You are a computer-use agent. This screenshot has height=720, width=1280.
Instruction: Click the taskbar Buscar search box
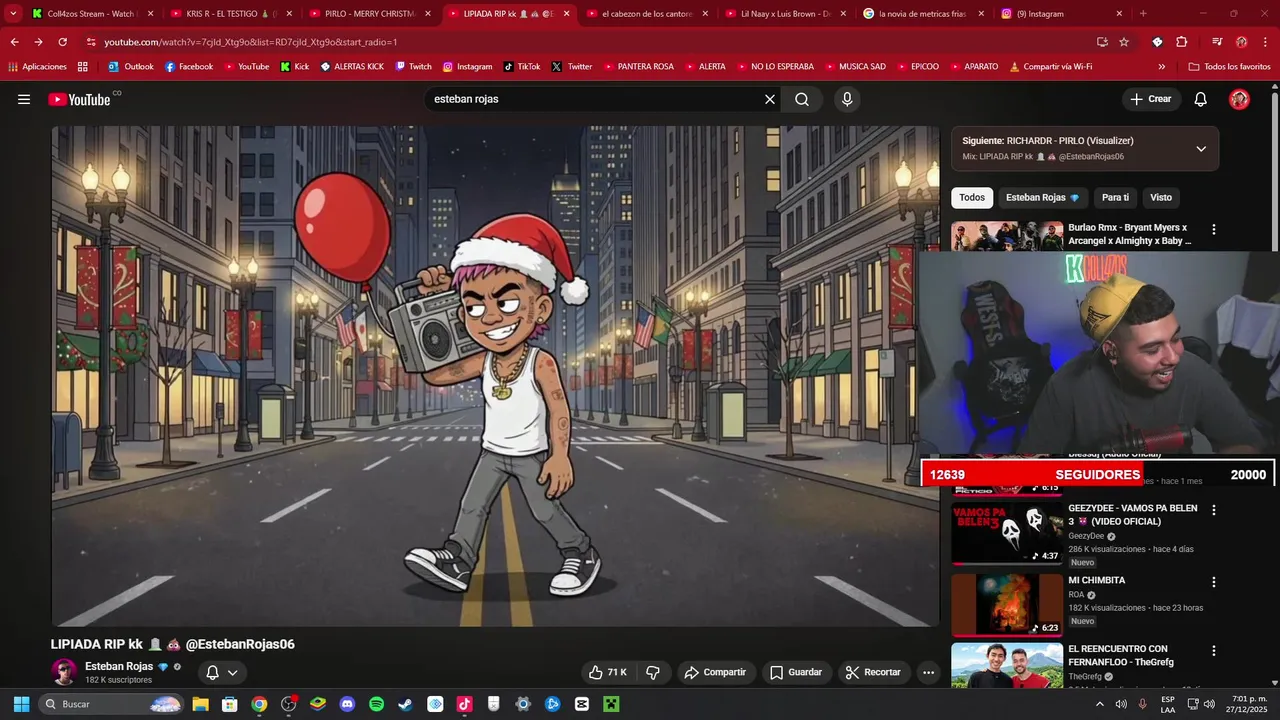coord(113,704)
